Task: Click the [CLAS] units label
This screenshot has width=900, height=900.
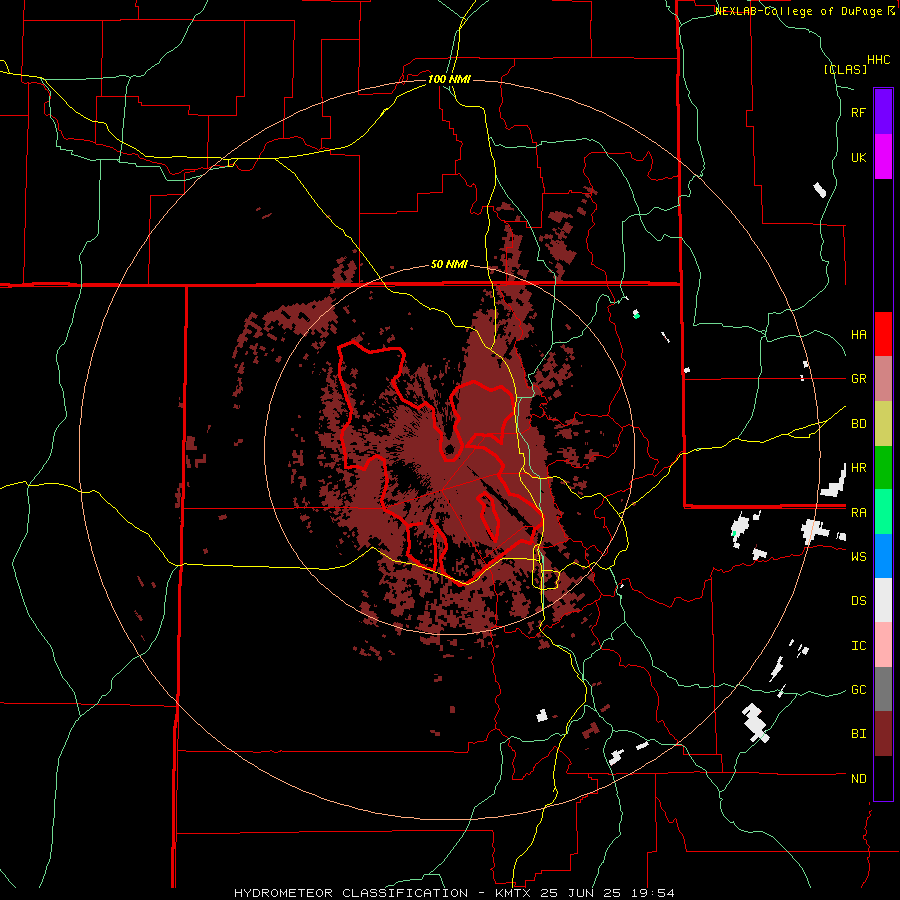Action: point(845,69)
